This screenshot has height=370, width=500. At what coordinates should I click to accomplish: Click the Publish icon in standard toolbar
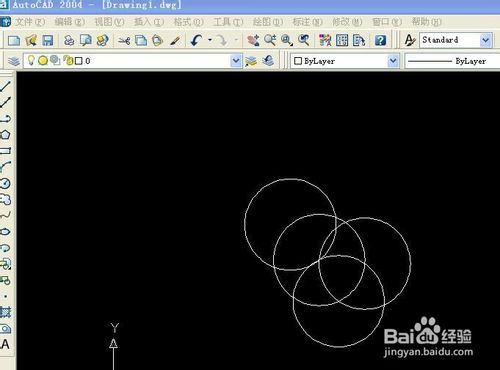102,41
